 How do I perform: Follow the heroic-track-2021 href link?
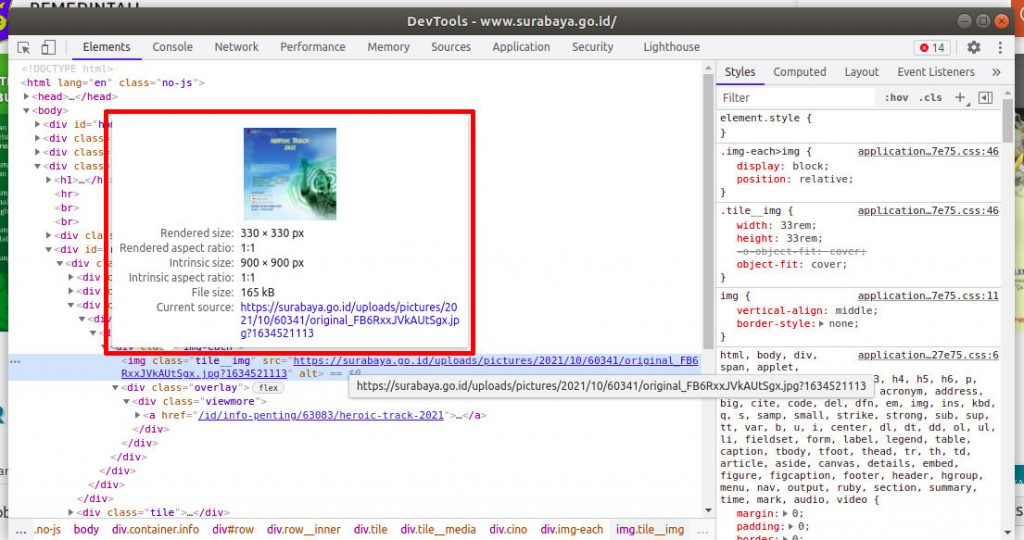tap(321, 415)
